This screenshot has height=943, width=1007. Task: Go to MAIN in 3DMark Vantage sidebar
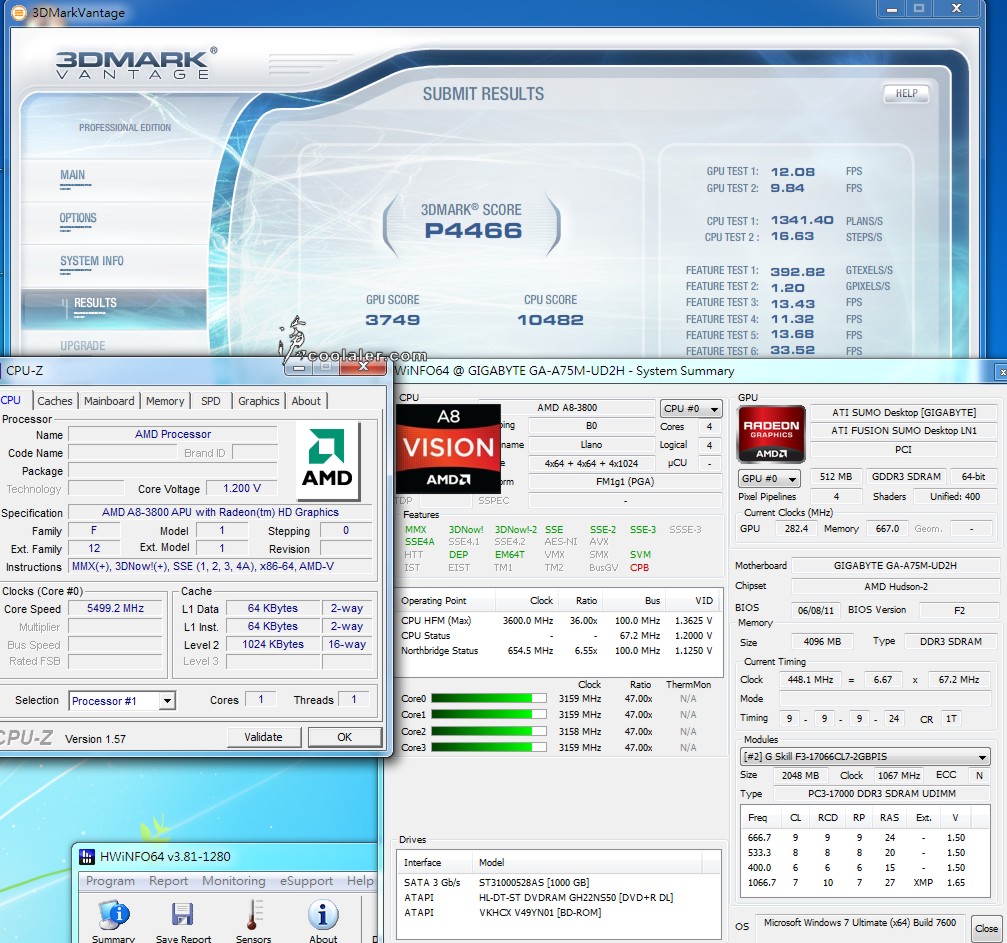[73, 175]
